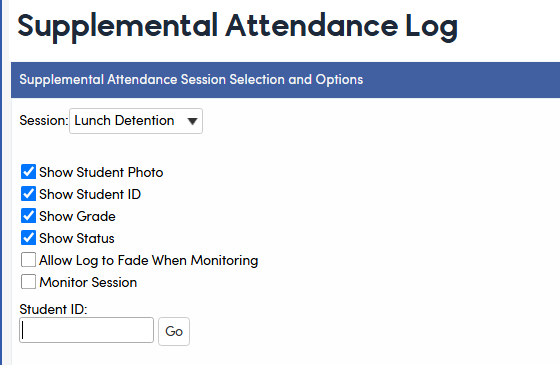This screenshot has width=560, height=365.
Task: Open the Session dropdown arrow
Action: [x=192, y=121]
